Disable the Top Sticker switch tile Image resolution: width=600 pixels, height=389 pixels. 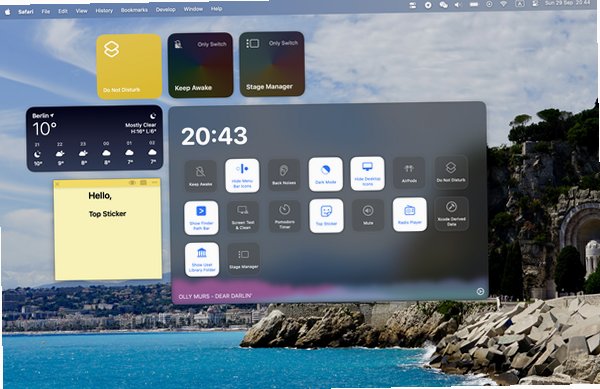coord(326,216)
